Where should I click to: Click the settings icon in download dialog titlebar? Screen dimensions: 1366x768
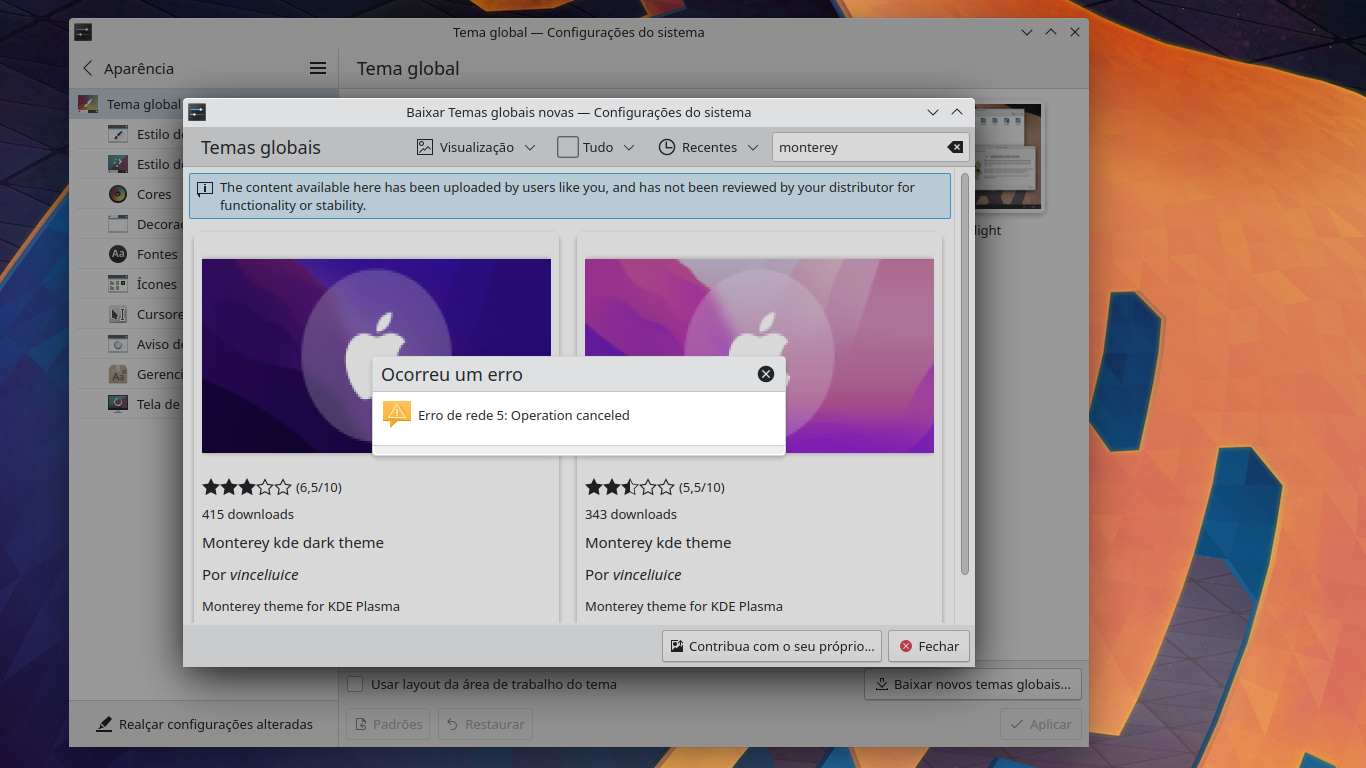[x=197, y=112]
